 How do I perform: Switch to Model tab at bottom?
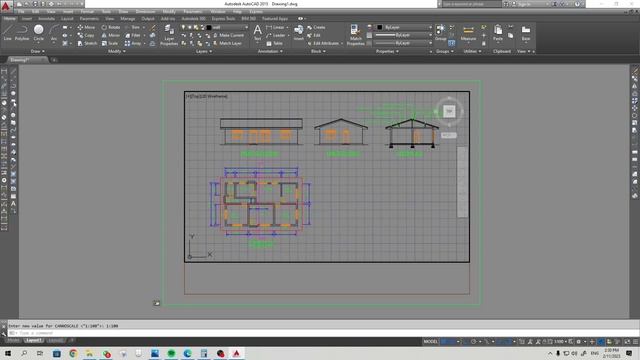pos(13,340)
